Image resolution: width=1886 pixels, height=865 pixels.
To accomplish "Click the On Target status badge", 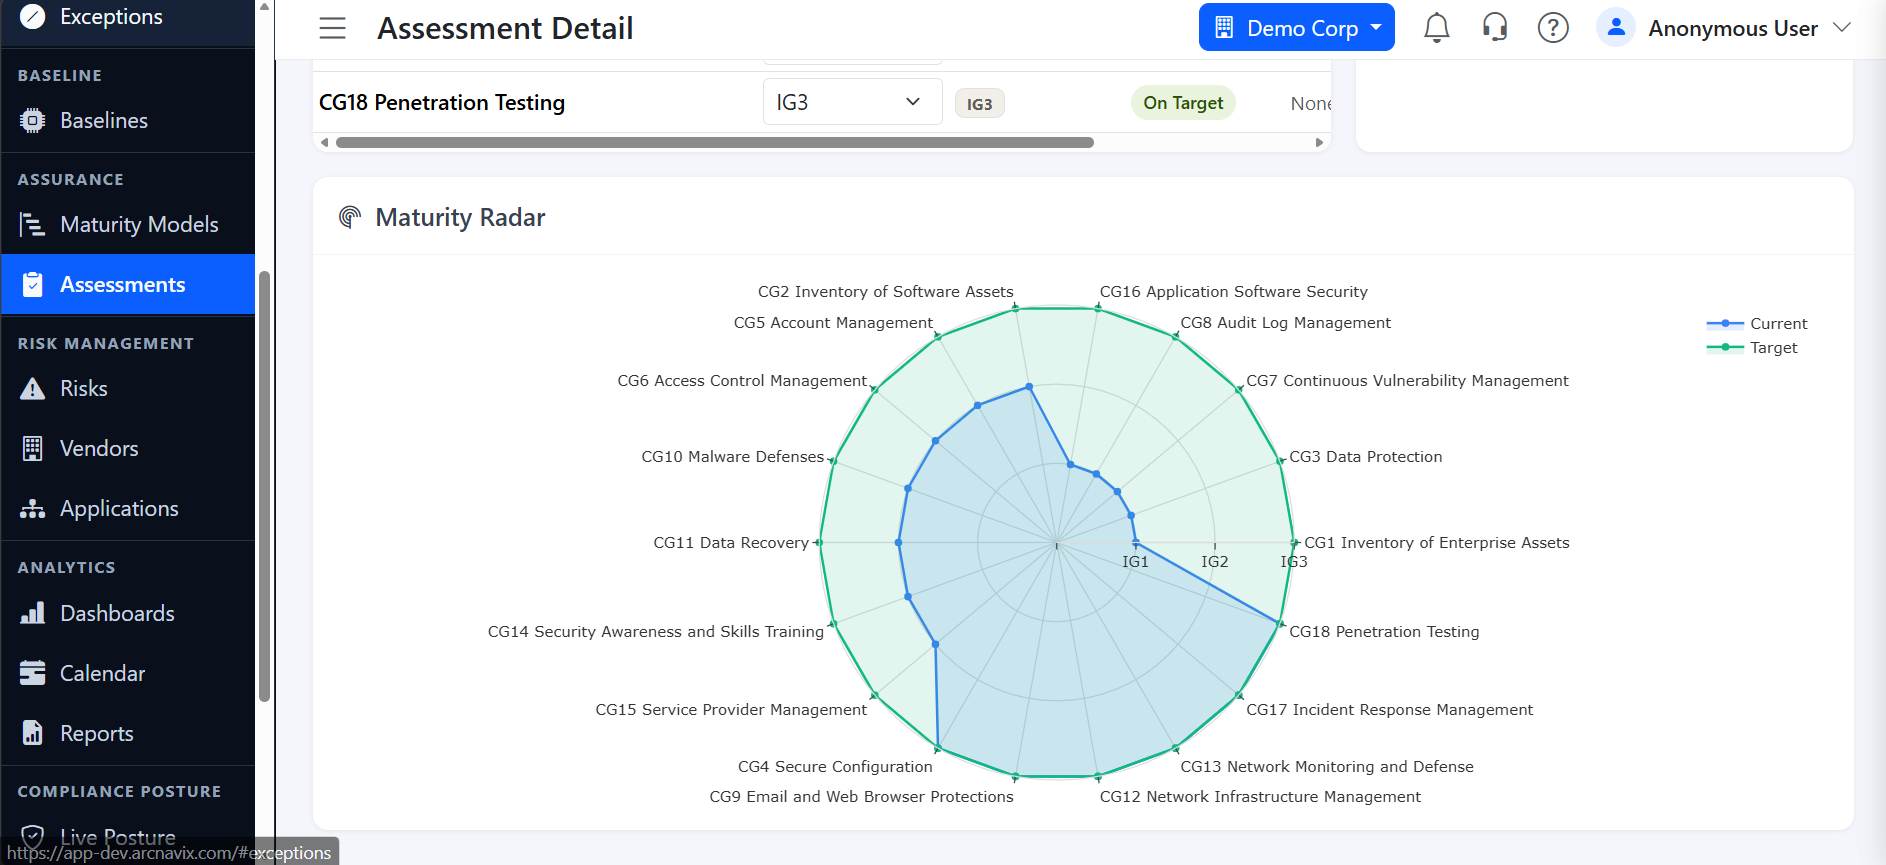I will click(1183, 103).
